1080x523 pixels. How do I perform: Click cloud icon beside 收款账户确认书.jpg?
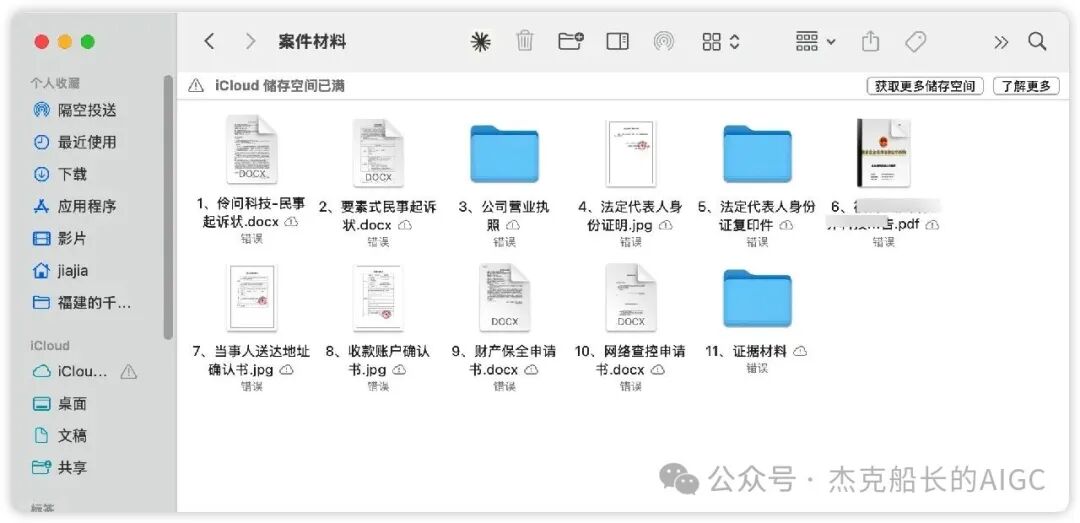pos(399,369)
